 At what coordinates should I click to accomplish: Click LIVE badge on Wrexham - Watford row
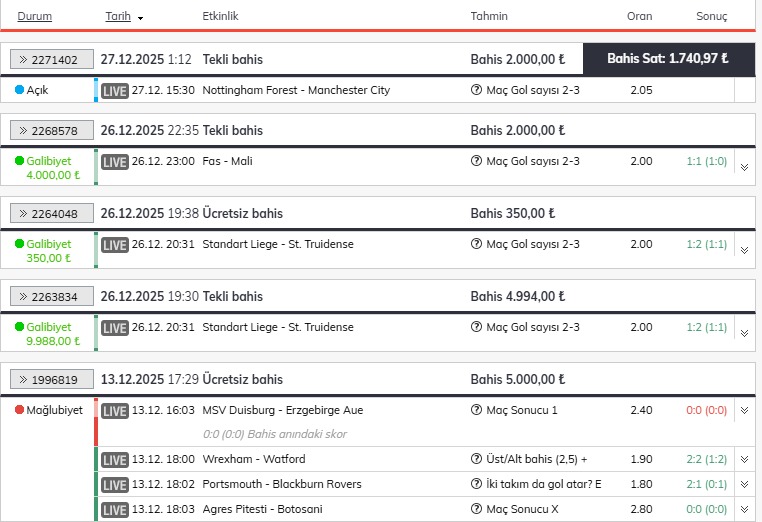coord(115,460)
